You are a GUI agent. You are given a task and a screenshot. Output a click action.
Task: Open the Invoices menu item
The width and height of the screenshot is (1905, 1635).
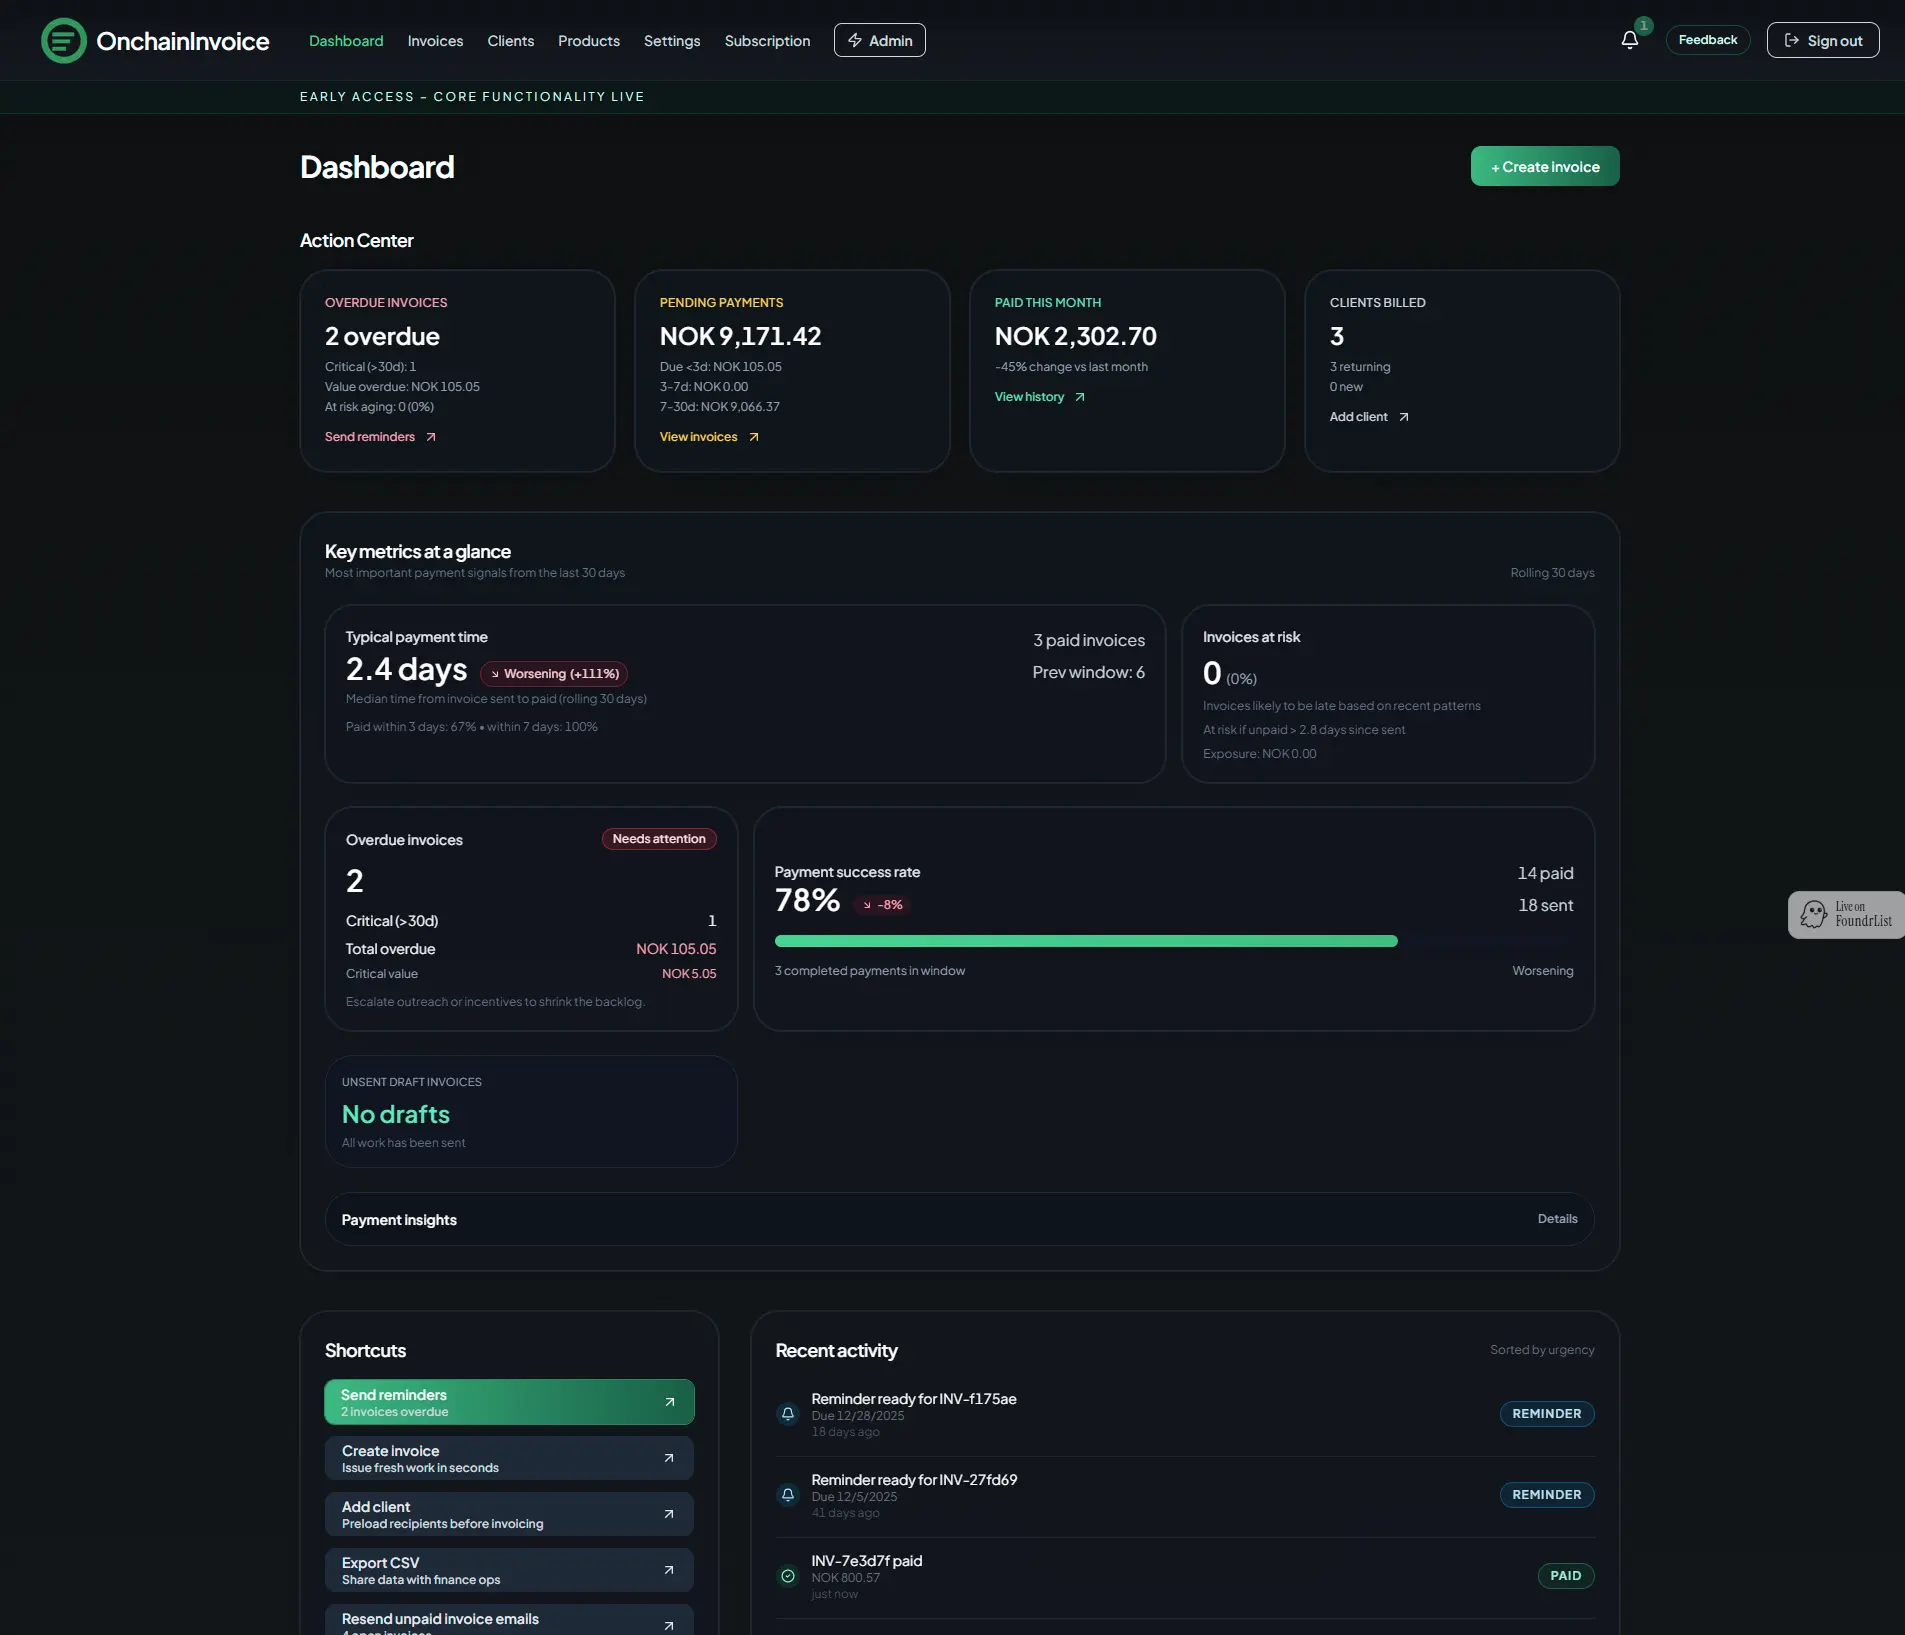point(435,41)
